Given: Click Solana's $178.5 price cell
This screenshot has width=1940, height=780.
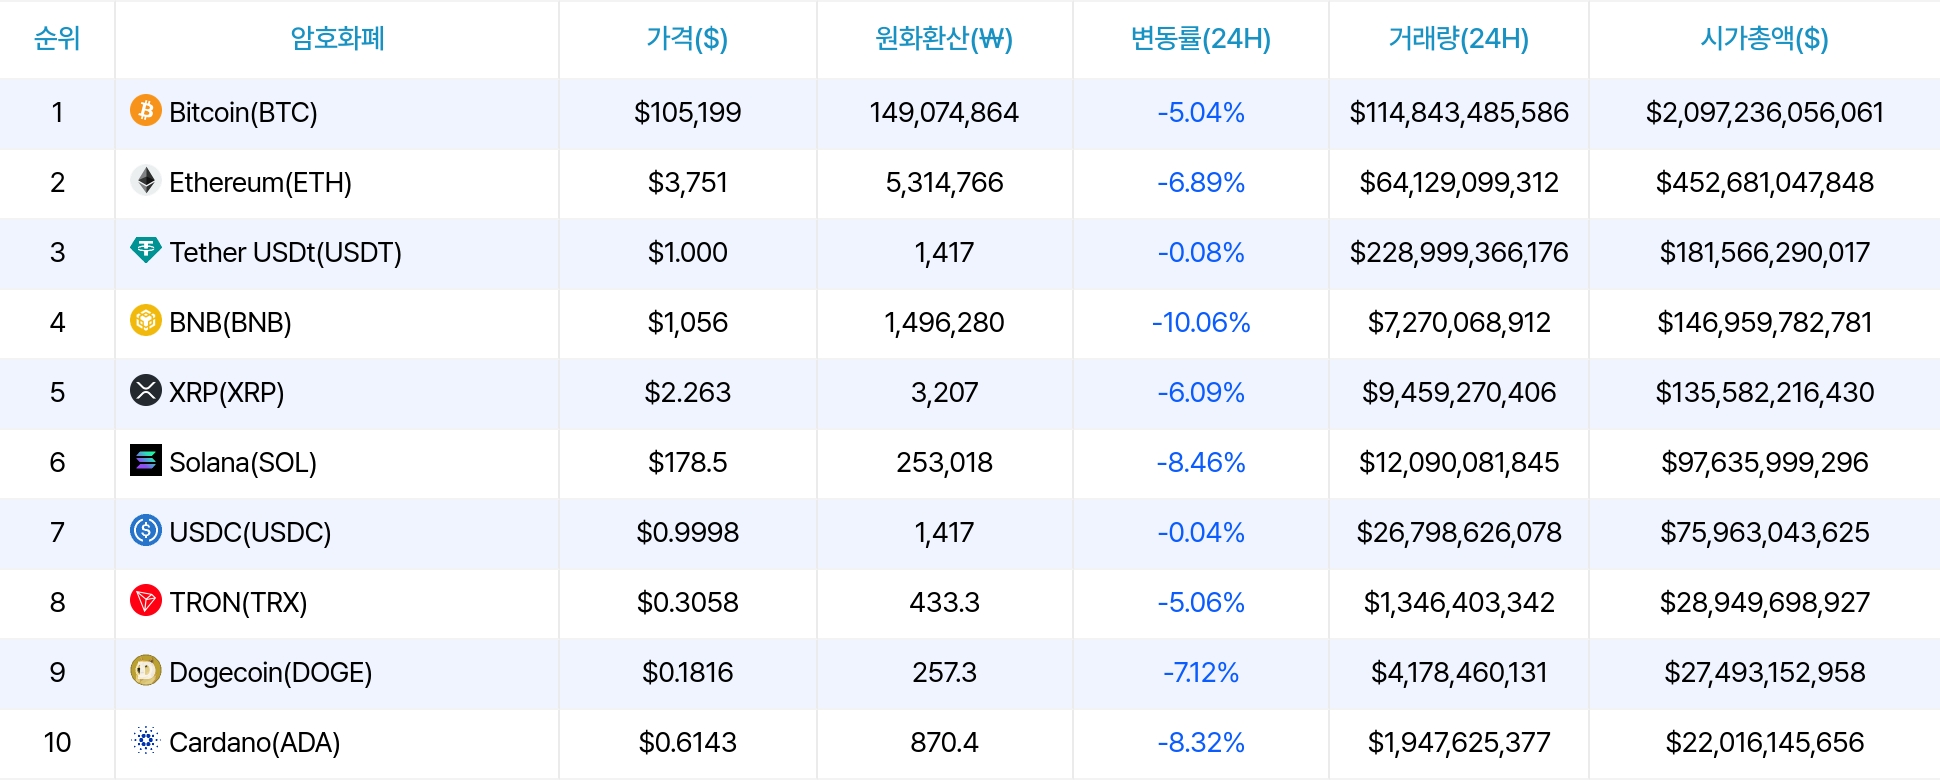Looking at the screenshot, I should [687, 462].
